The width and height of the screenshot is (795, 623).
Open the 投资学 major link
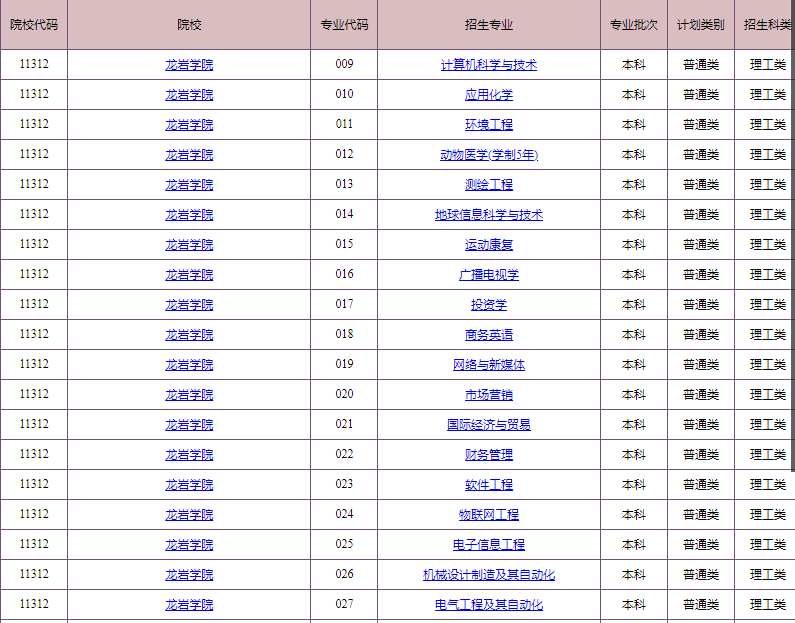[x=489, y=305]
